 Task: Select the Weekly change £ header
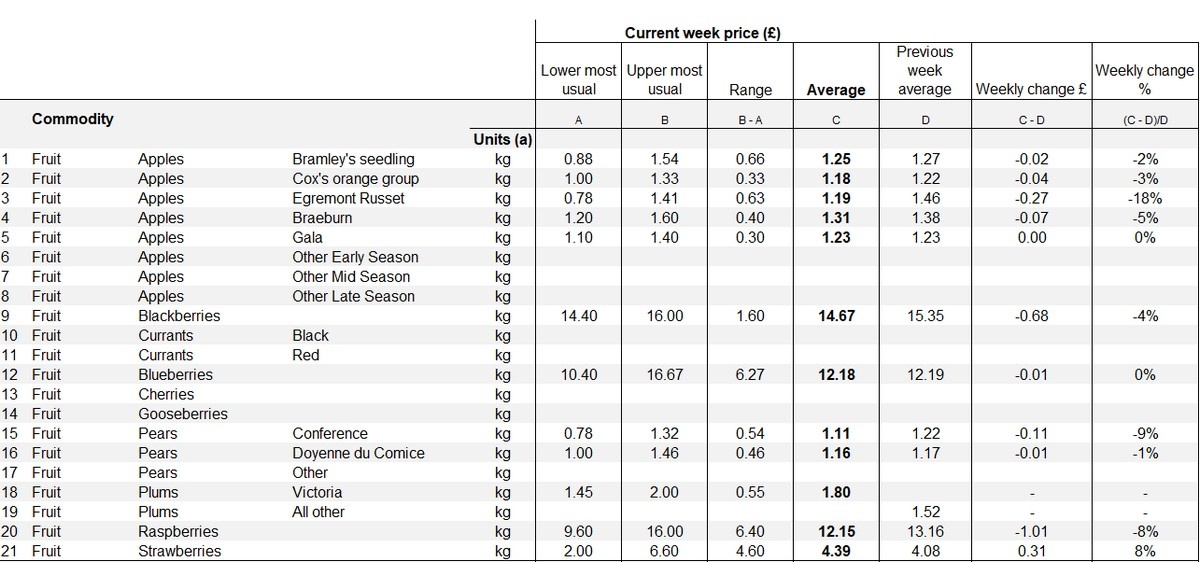(x=1032, y=89)
